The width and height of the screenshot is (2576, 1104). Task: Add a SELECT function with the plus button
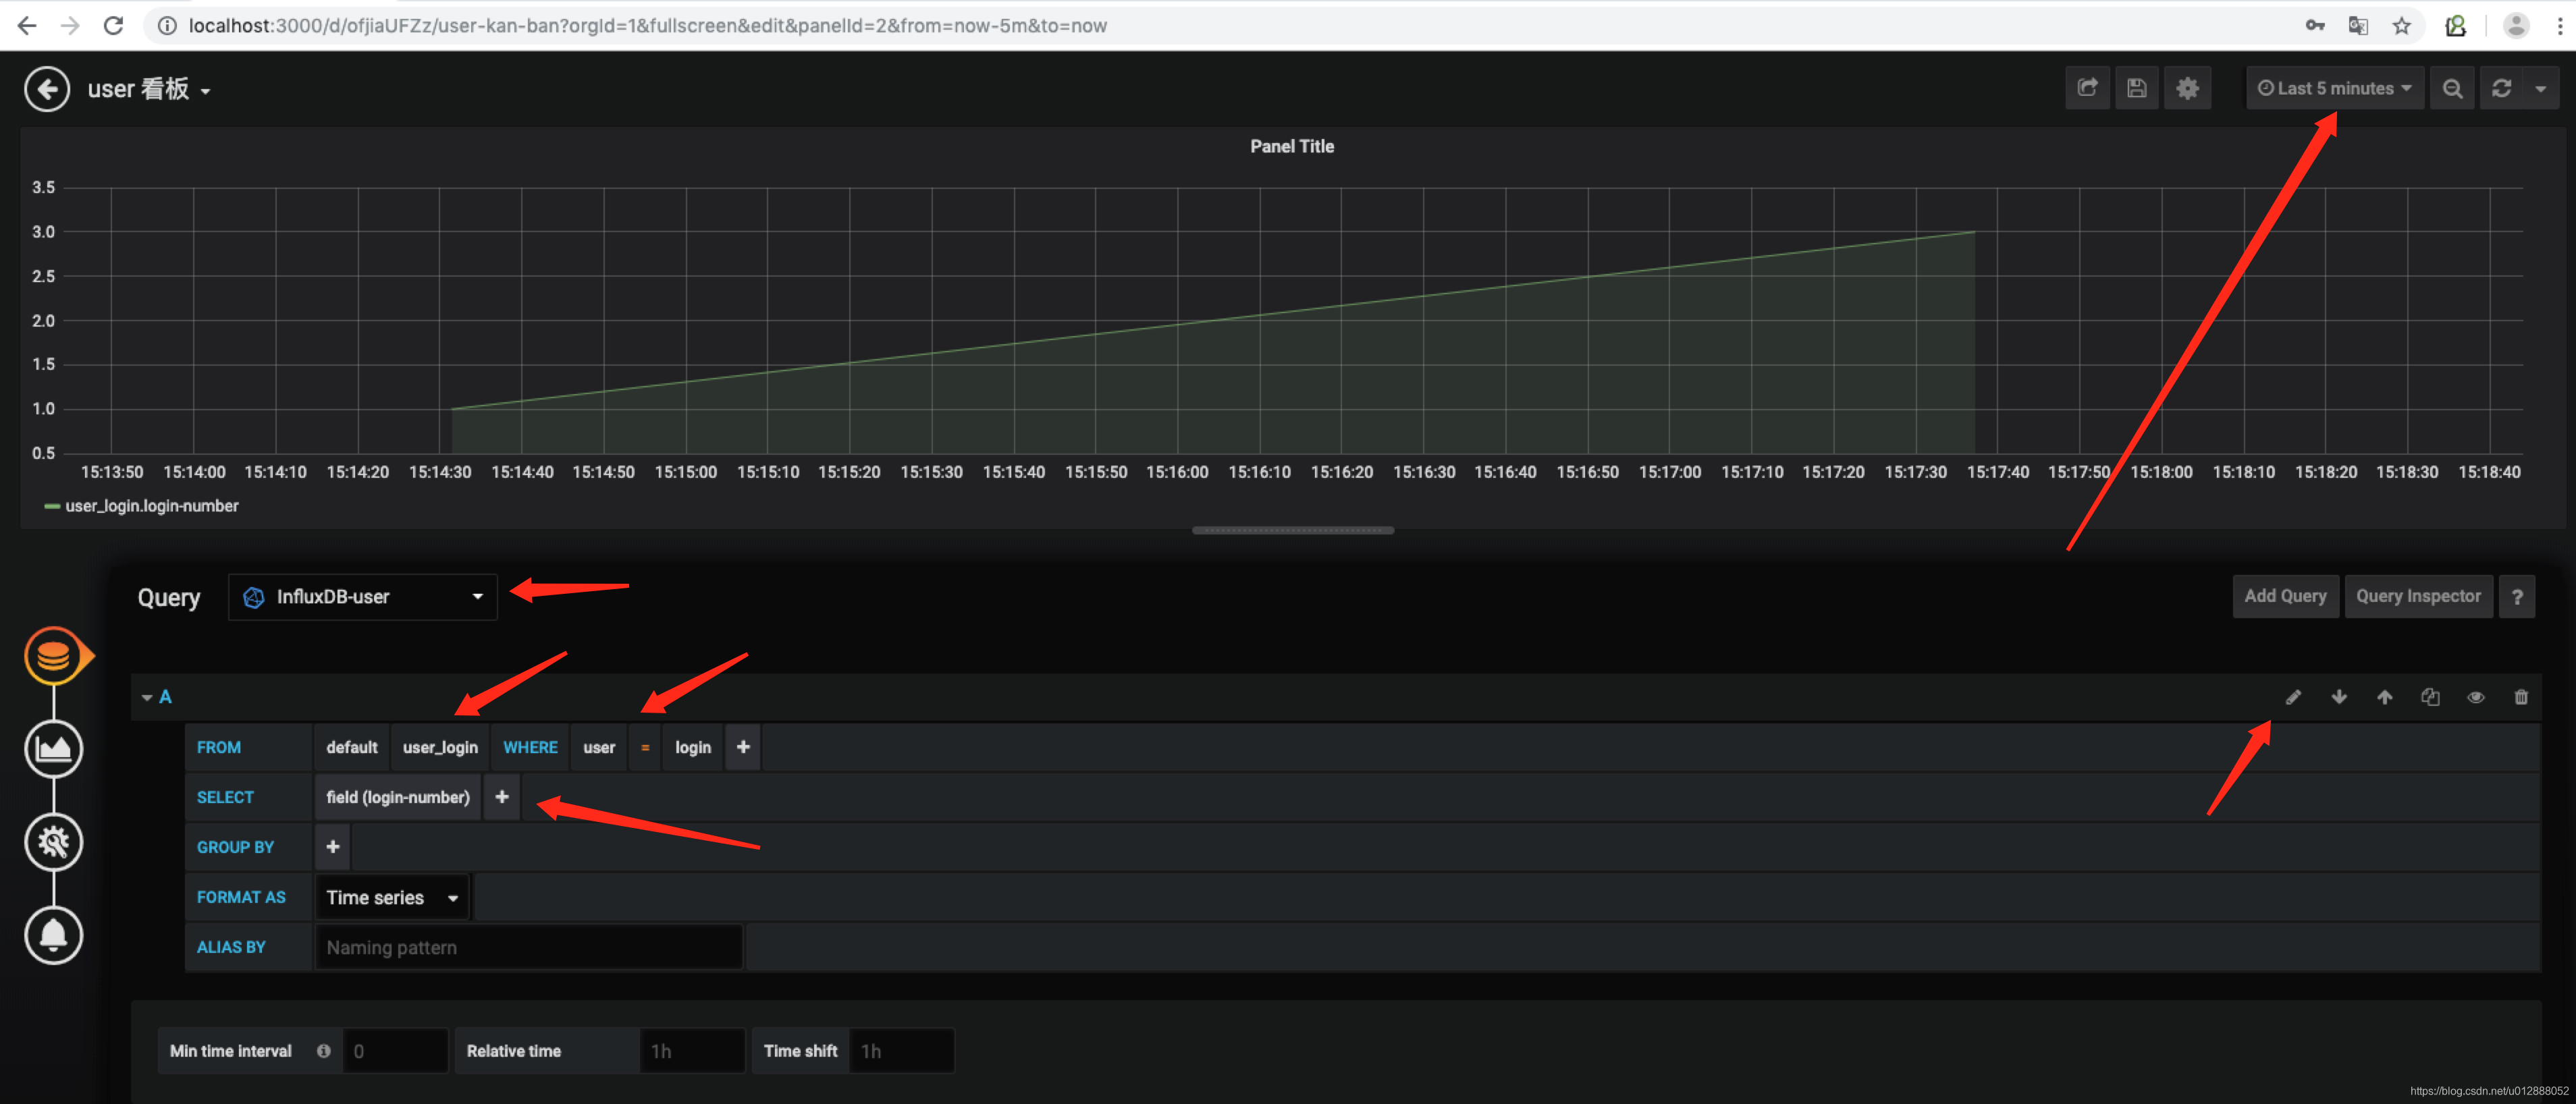pyautogui.click(x=502, y=797)
